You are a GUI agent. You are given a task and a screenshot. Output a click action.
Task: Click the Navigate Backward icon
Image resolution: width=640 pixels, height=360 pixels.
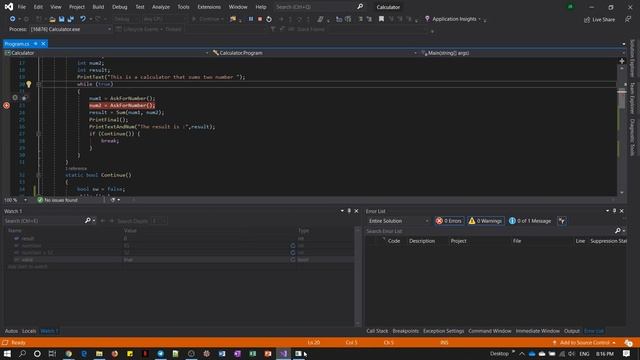(12, 19)
